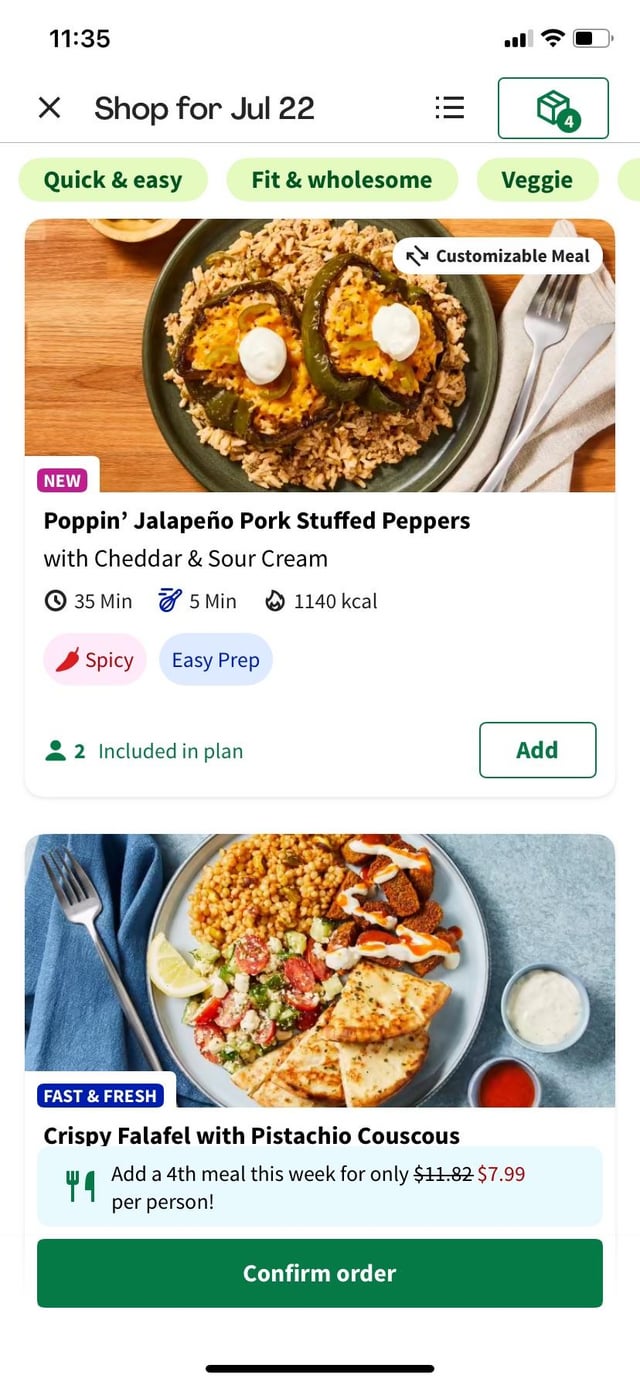Tap the customize swap arrows icon
Viewport: 640px width, 1385px height.
pos(417,256)
